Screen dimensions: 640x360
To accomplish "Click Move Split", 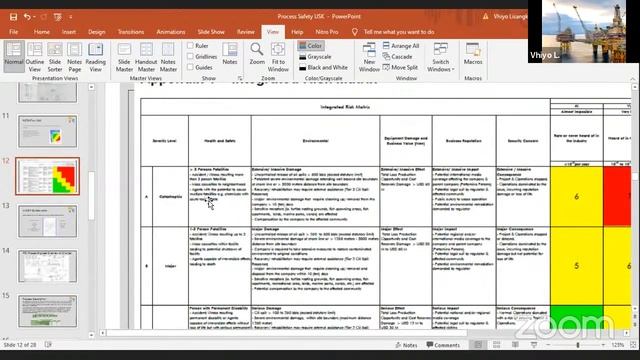I will [400, 67].
